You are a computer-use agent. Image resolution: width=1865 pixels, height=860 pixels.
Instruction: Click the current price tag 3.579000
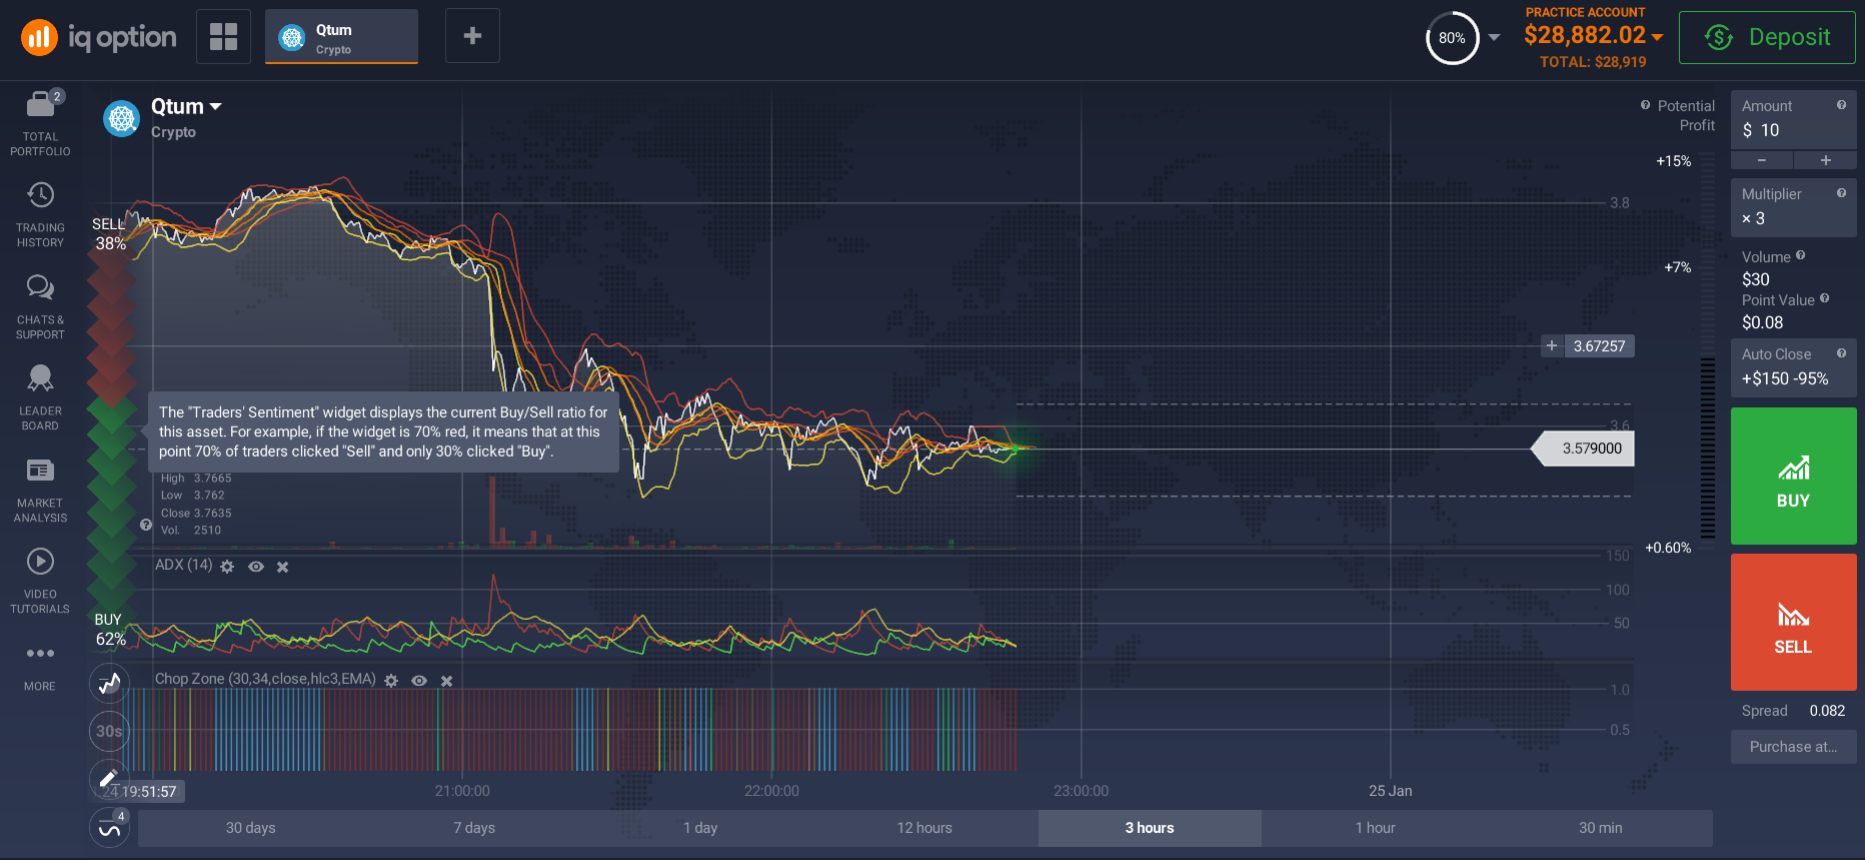tap(1584, 449)
